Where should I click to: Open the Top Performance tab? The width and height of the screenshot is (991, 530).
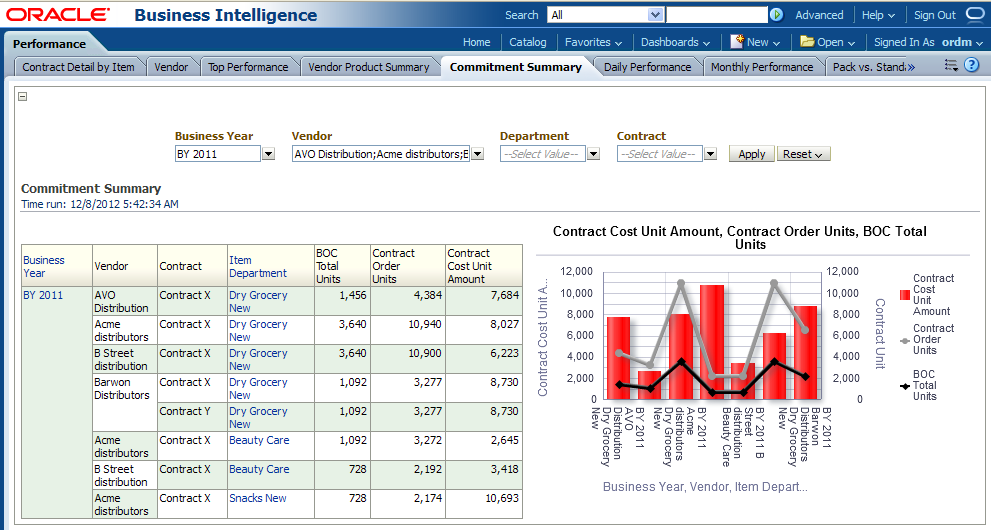pyautogui.click(x=248, y=67)
